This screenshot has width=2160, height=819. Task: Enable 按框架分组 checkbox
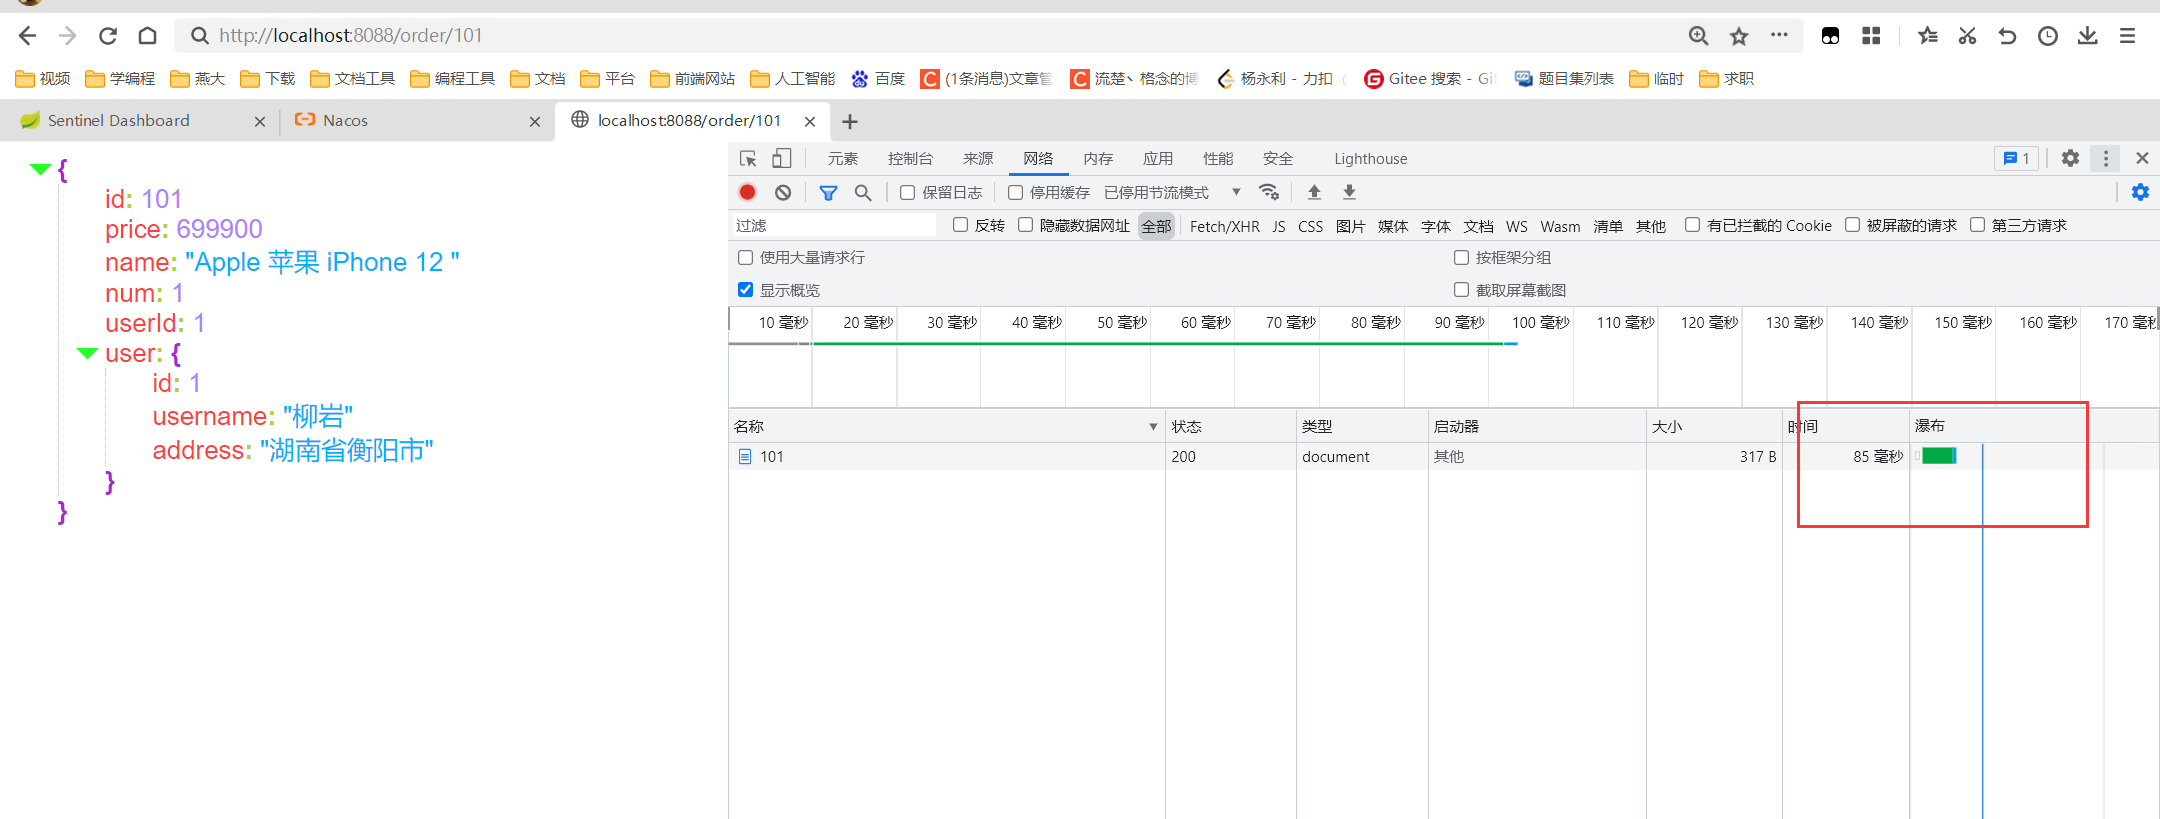(1461, 257)
